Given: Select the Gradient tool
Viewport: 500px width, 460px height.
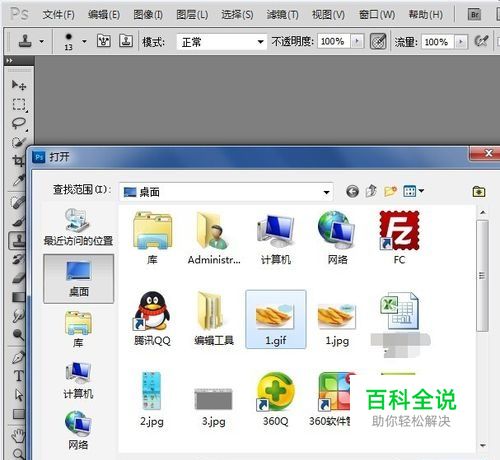Looking at the screenshot, I should pyautogui.click(x=18, y=297).
